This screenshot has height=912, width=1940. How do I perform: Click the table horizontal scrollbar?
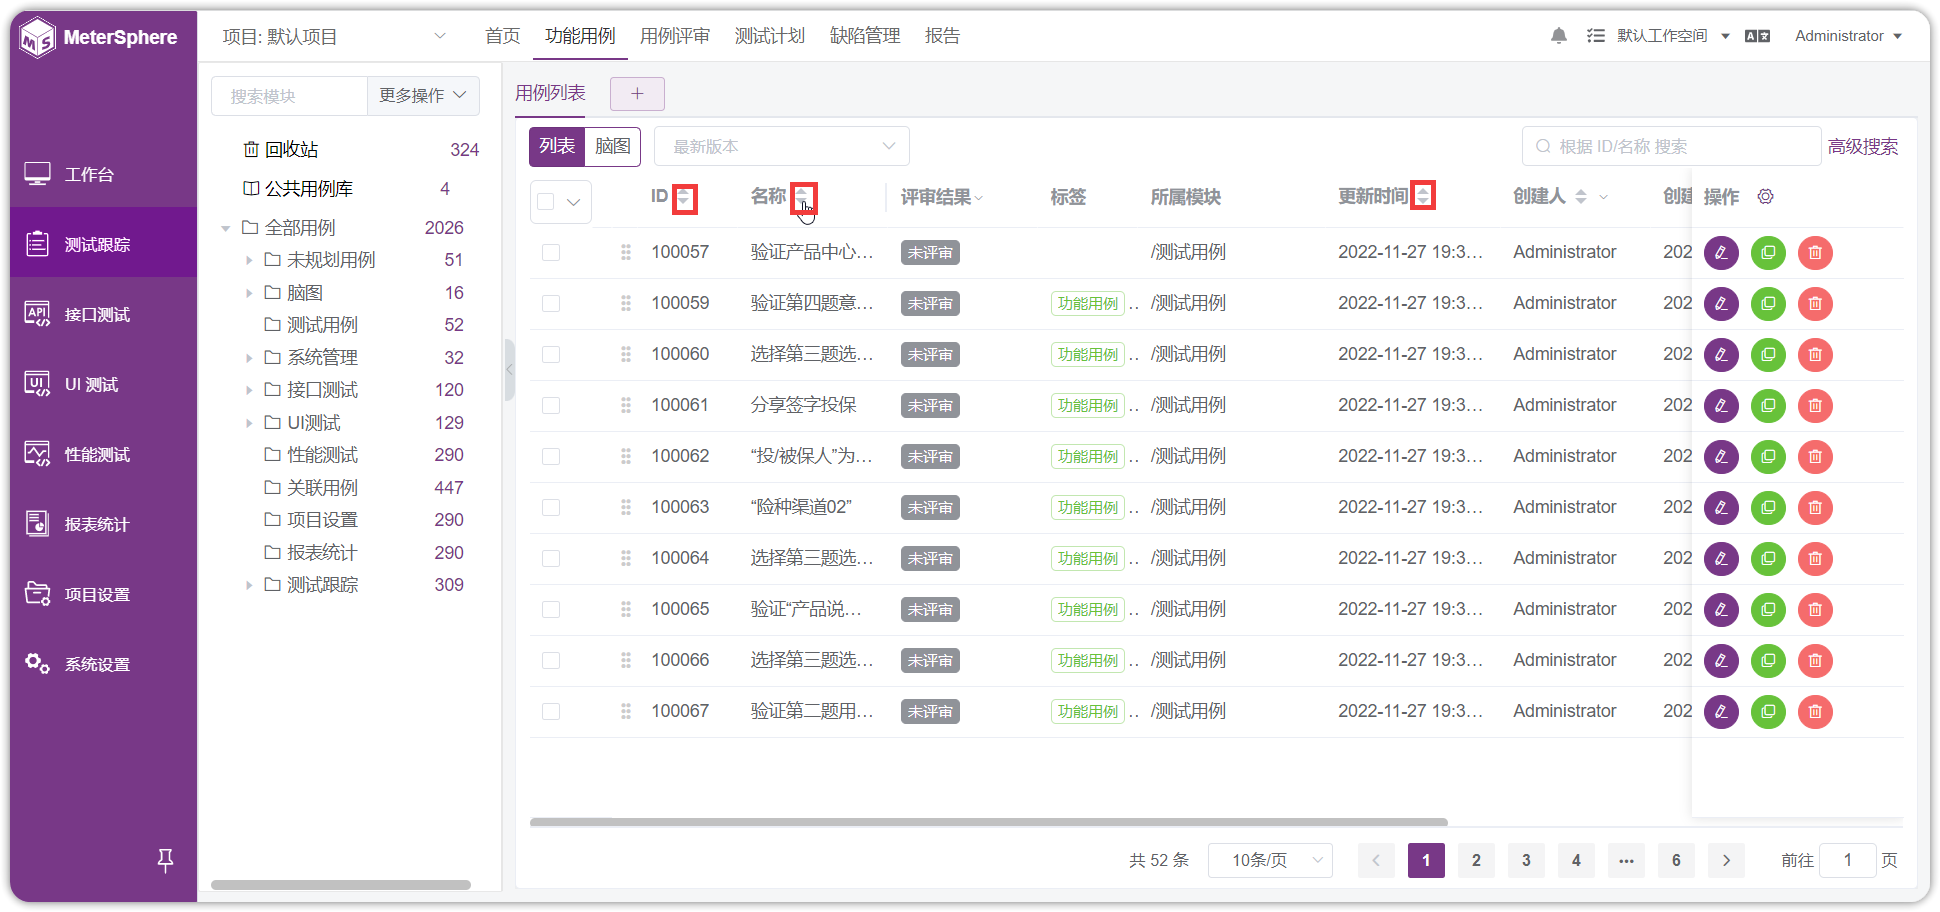pyautogui.click(x=988, y=822)
